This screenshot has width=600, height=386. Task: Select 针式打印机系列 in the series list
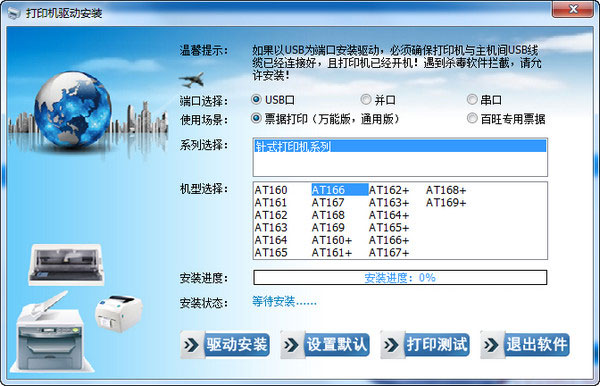point(400,146)
